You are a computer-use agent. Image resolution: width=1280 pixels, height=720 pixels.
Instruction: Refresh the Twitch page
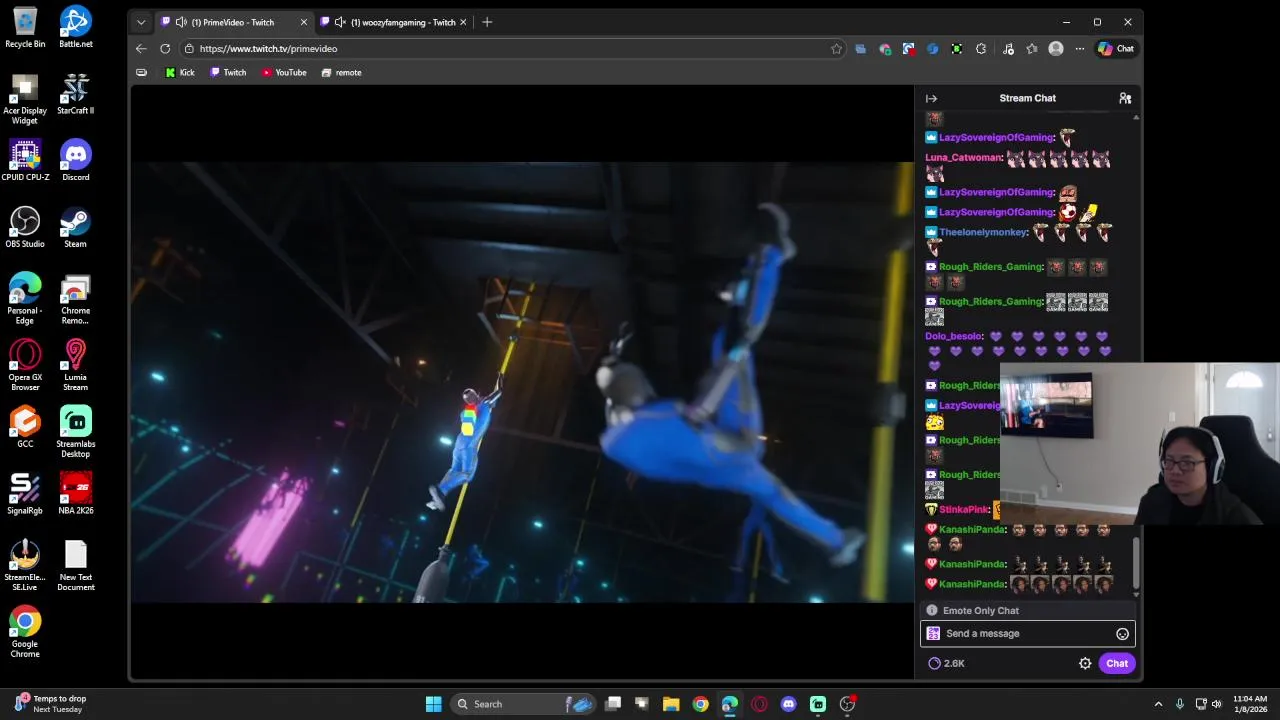click(165, 48)
